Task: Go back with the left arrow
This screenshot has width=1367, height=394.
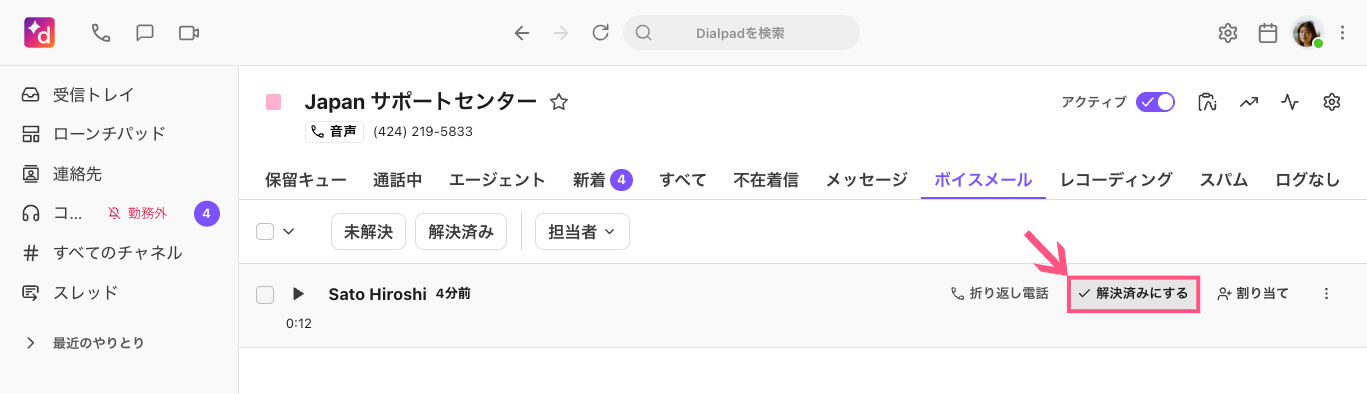Action: coord(521,33)
